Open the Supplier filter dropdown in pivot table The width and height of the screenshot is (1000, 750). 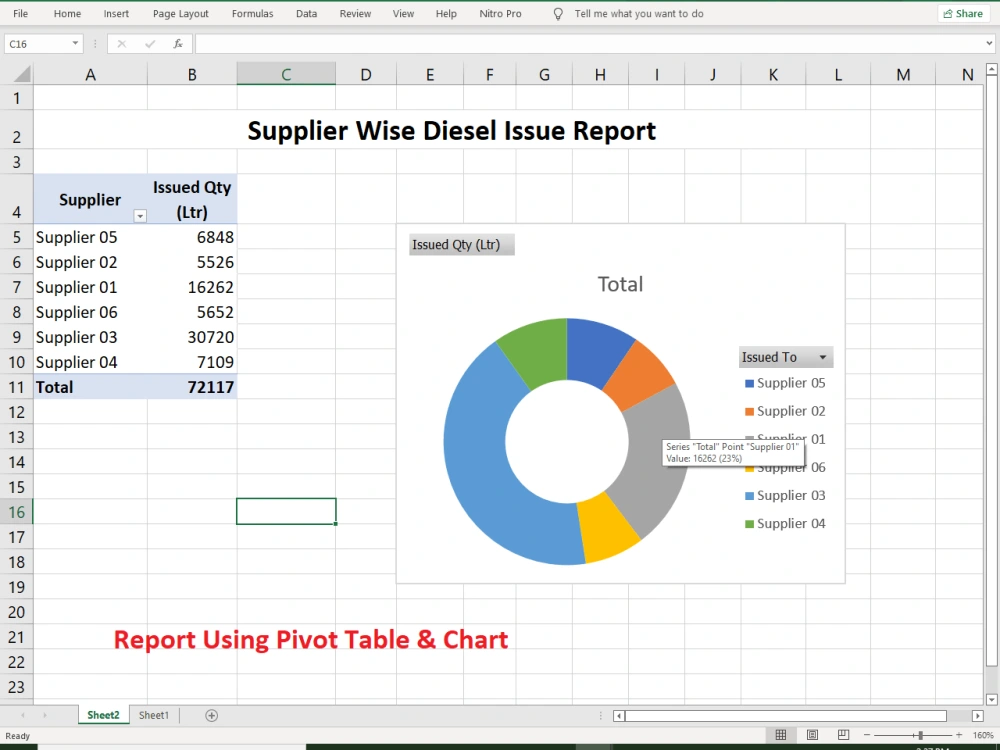140,216
